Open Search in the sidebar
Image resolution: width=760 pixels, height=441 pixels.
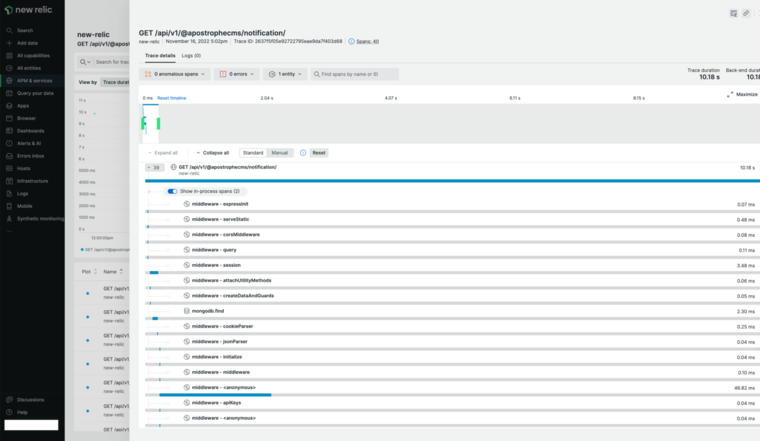(x=25, y=31)
